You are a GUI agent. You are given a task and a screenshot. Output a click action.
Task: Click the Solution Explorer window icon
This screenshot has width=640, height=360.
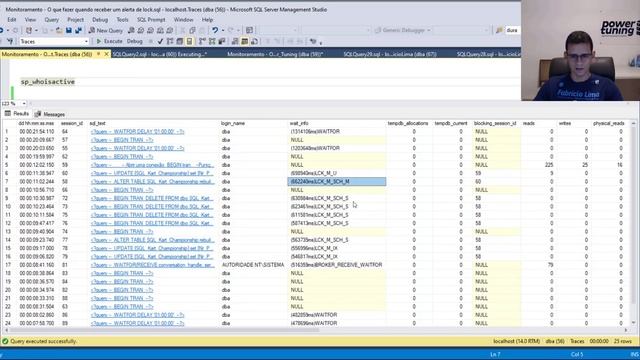point(249,30)
